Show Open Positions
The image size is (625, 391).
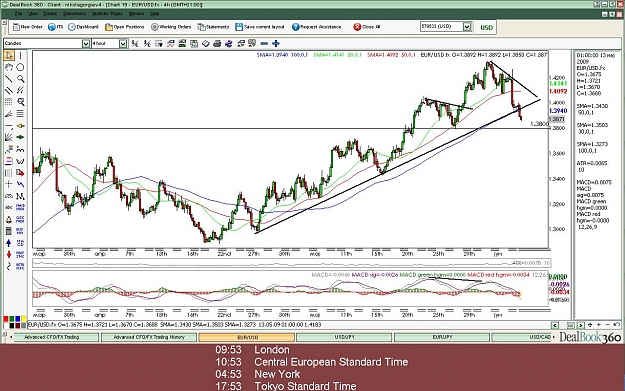(x=124, y=27)
